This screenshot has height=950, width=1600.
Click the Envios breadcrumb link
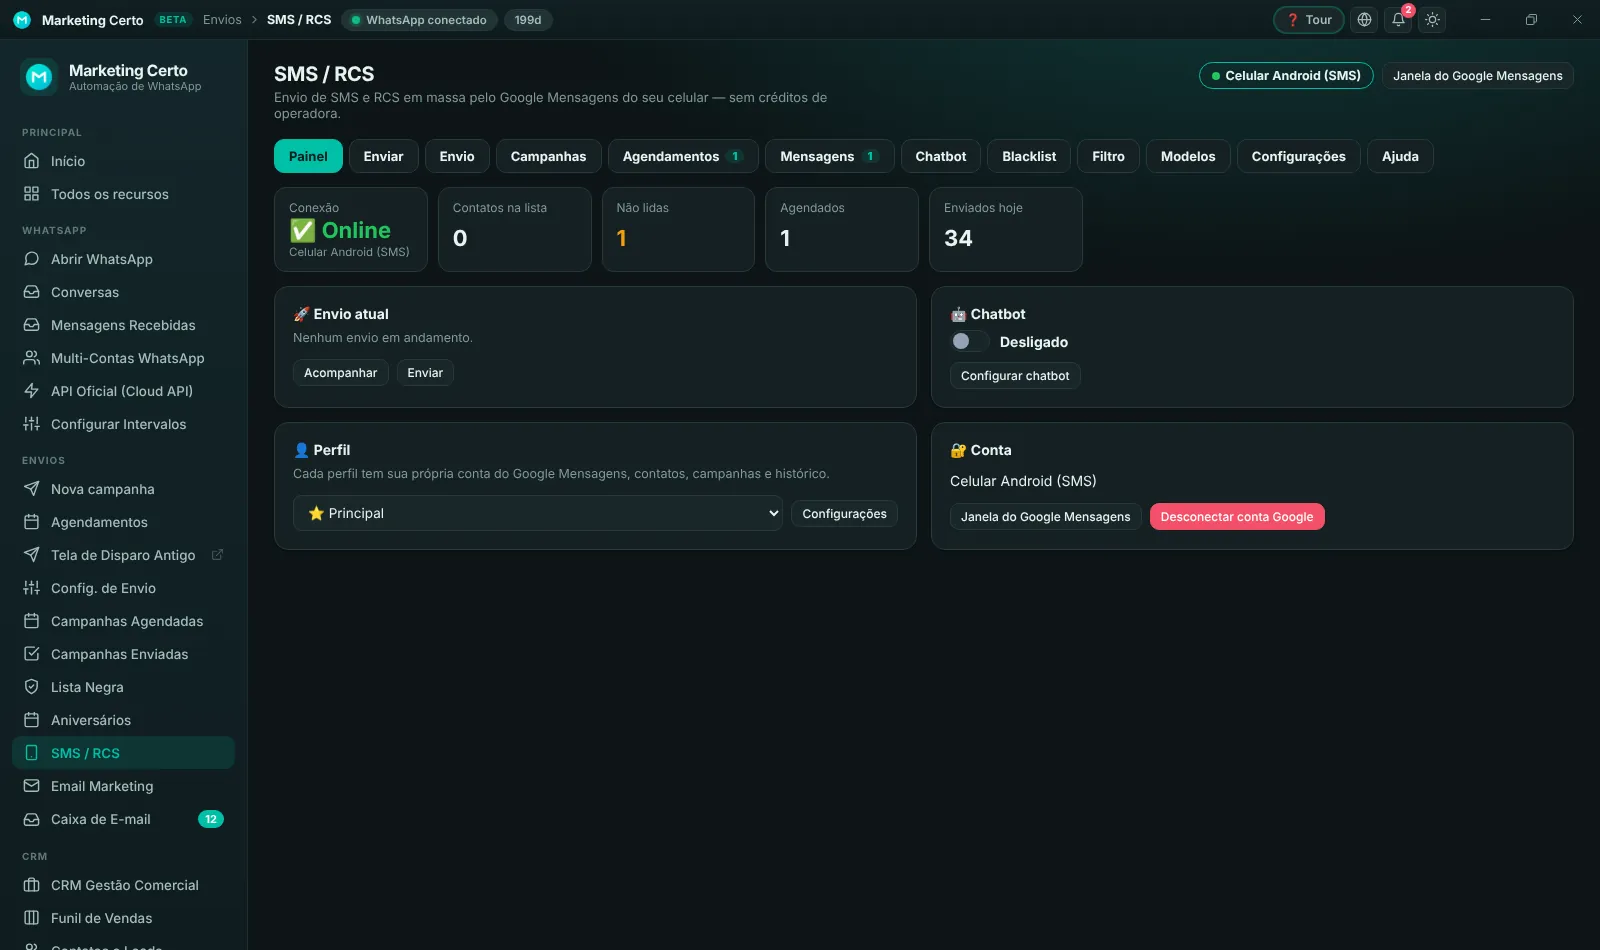(x=222, y=20)
